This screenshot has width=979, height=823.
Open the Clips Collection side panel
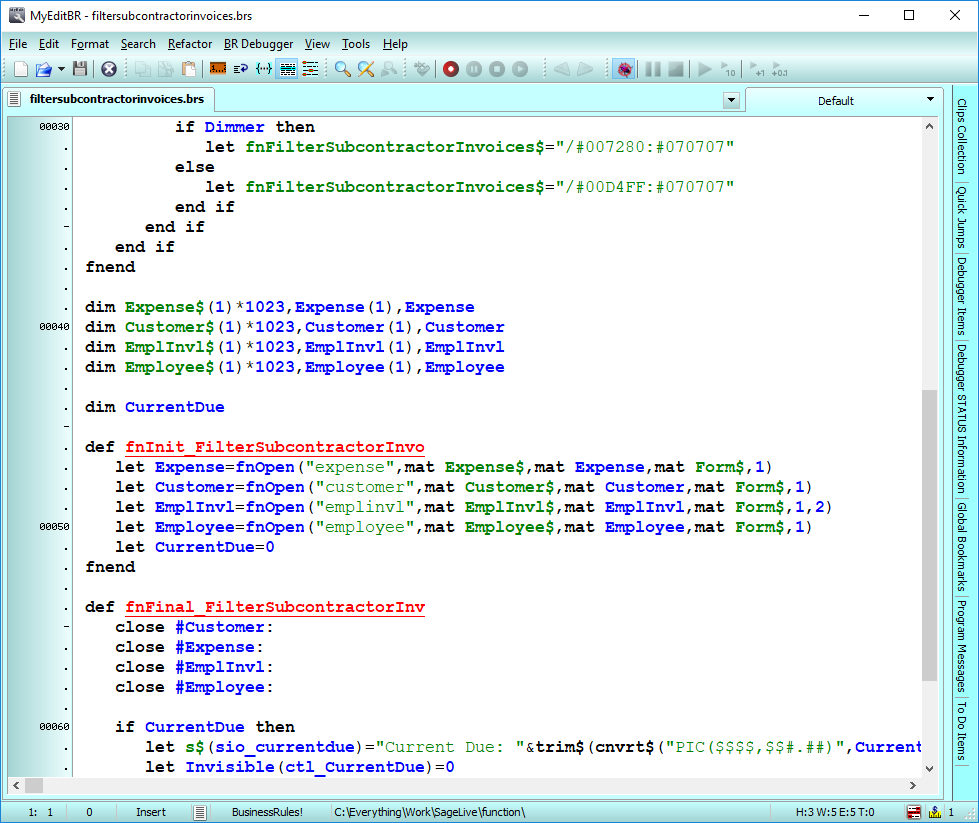coord(961,137)
